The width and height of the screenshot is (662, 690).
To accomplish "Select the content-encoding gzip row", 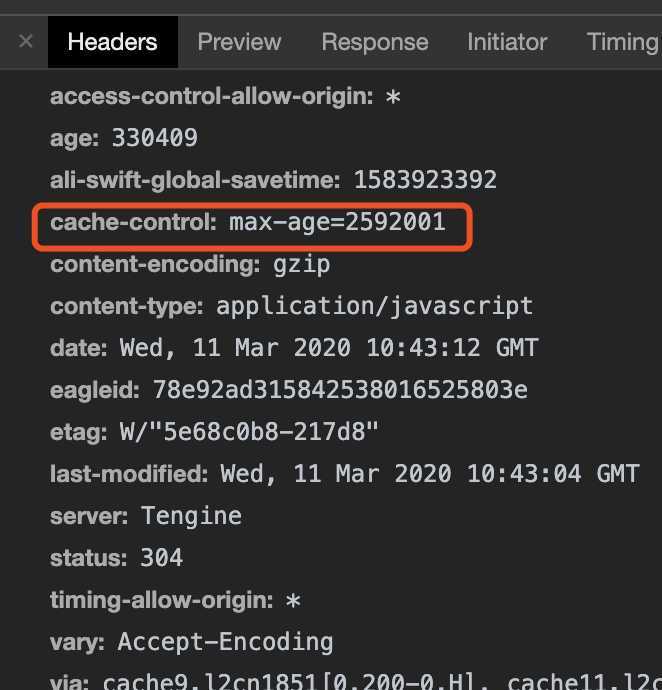I will pos(190,264).
